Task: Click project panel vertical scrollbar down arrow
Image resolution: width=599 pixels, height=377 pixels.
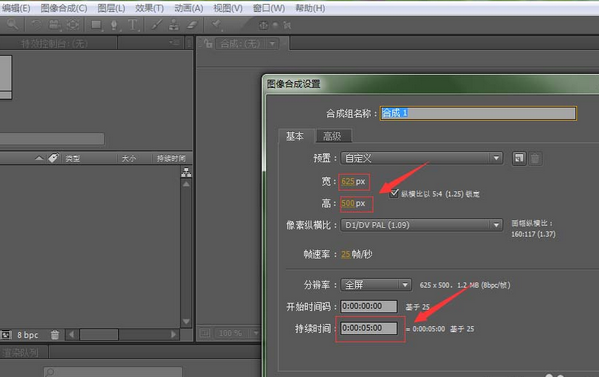Action: click(x=186, y=321)
